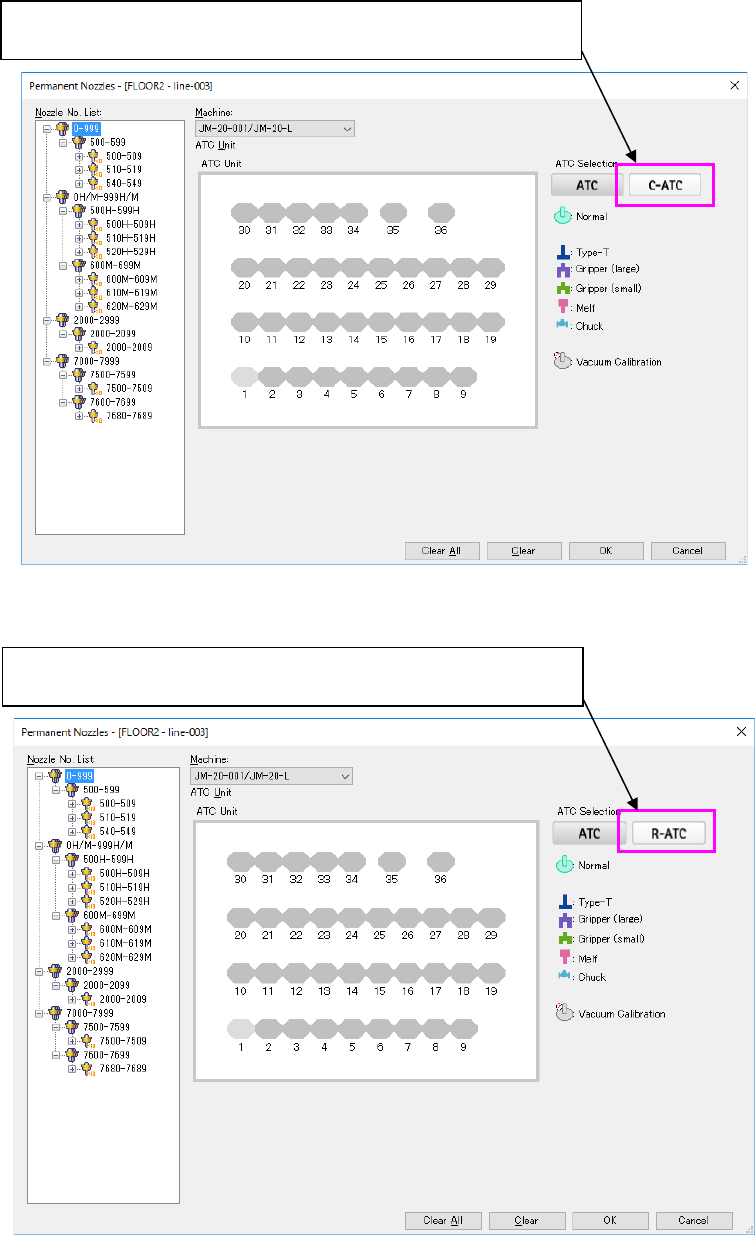Open the Machine dropdown in R-ATC dialog
755x1235 pixels.
coord(271,775)
